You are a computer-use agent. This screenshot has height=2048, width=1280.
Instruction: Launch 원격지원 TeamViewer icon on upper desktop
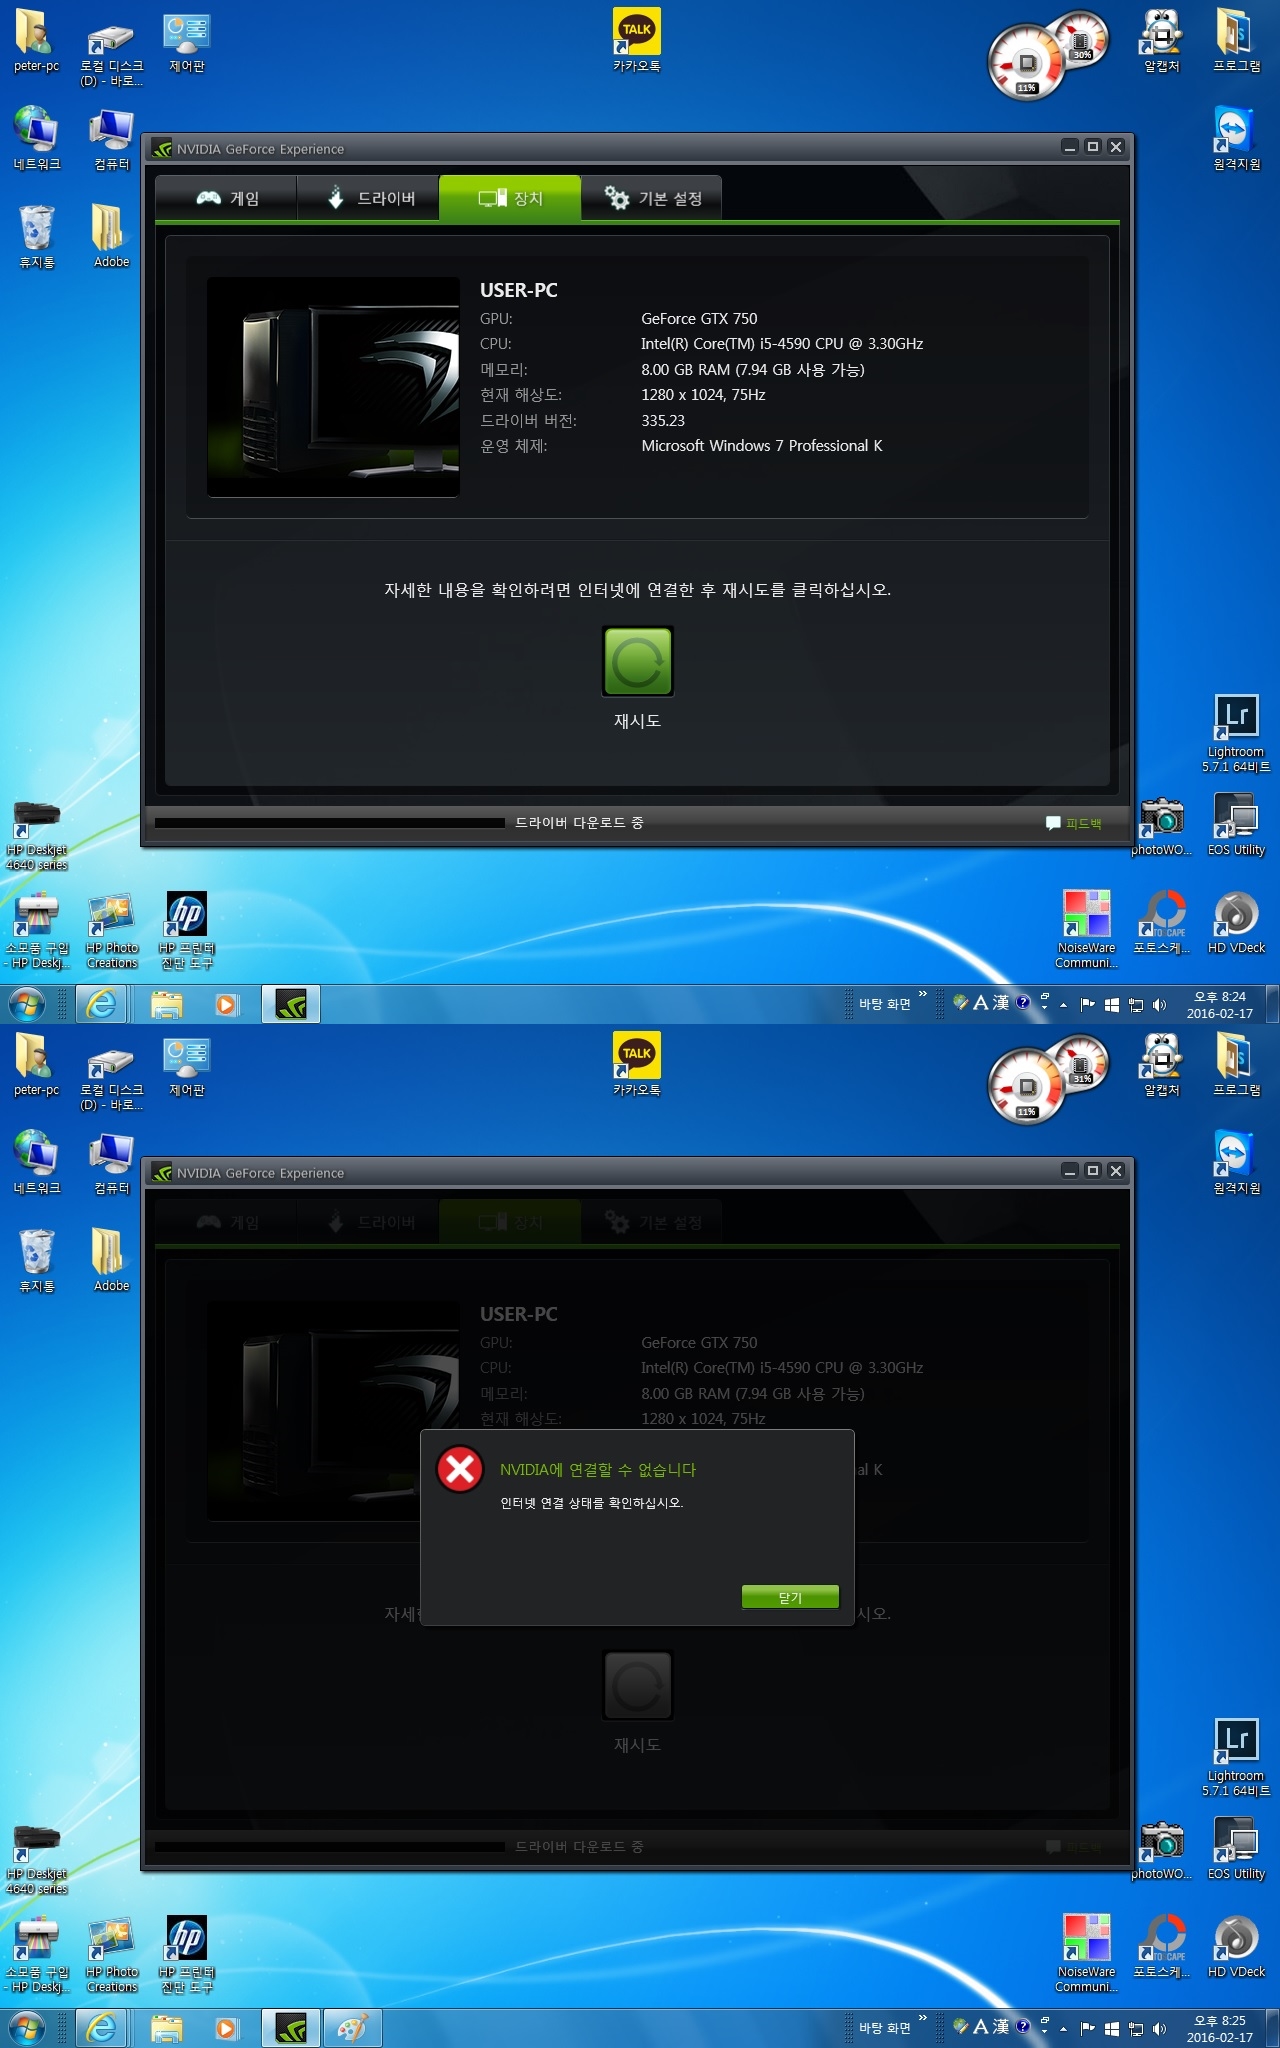pos(1237,138)
